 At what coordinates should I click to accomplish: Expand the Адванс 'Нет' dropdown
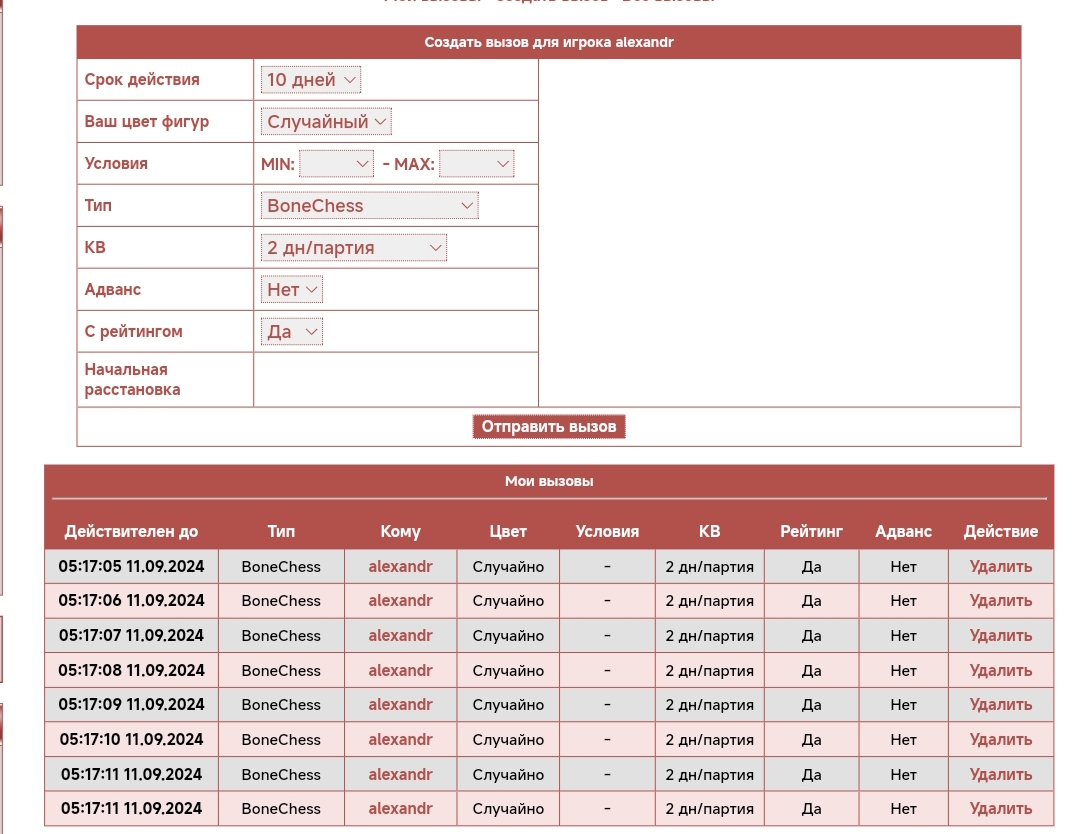(291, 289)
